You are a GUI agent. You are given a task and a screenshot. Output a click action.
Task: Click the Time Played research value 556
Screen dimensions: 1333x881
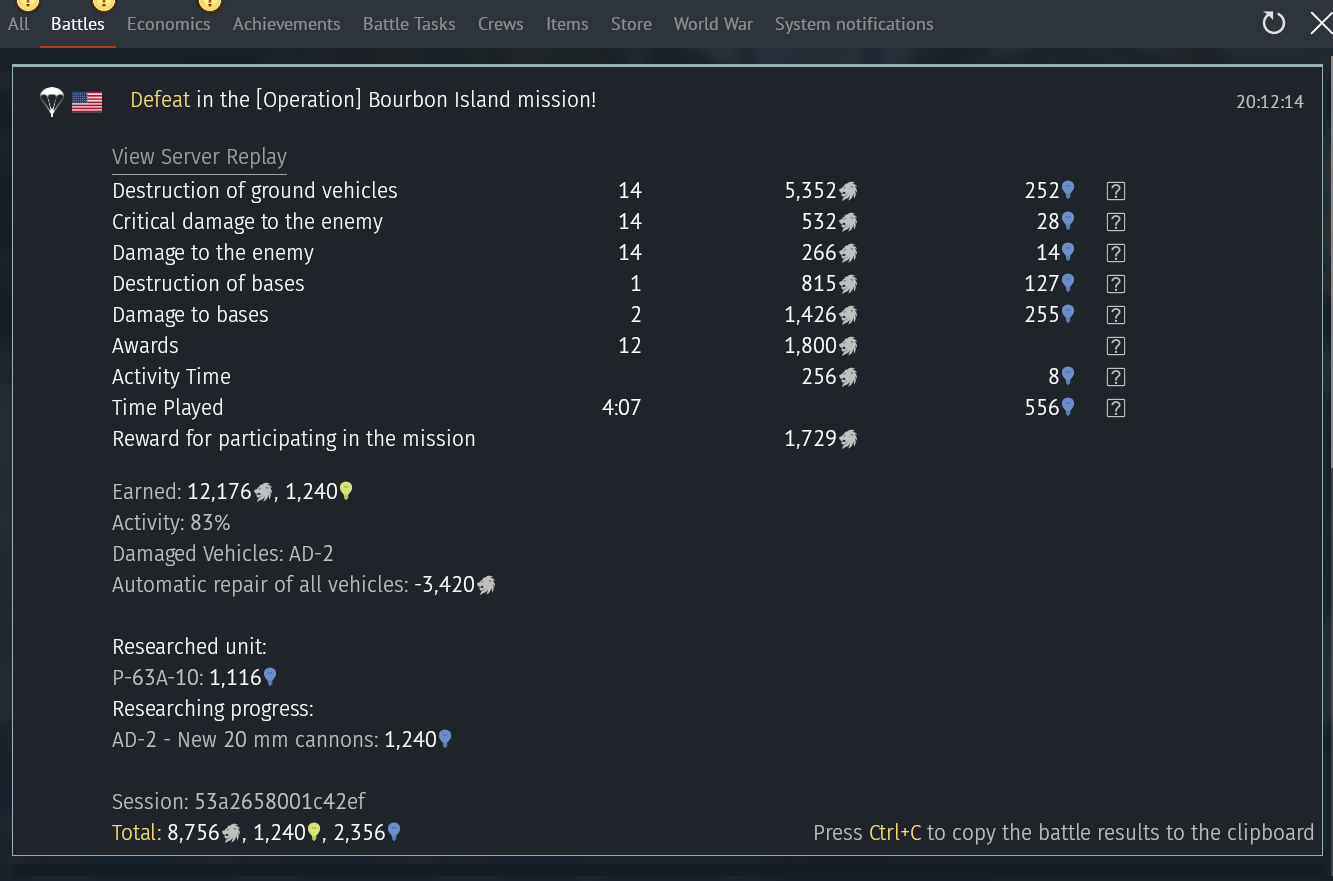[1042, 408]
